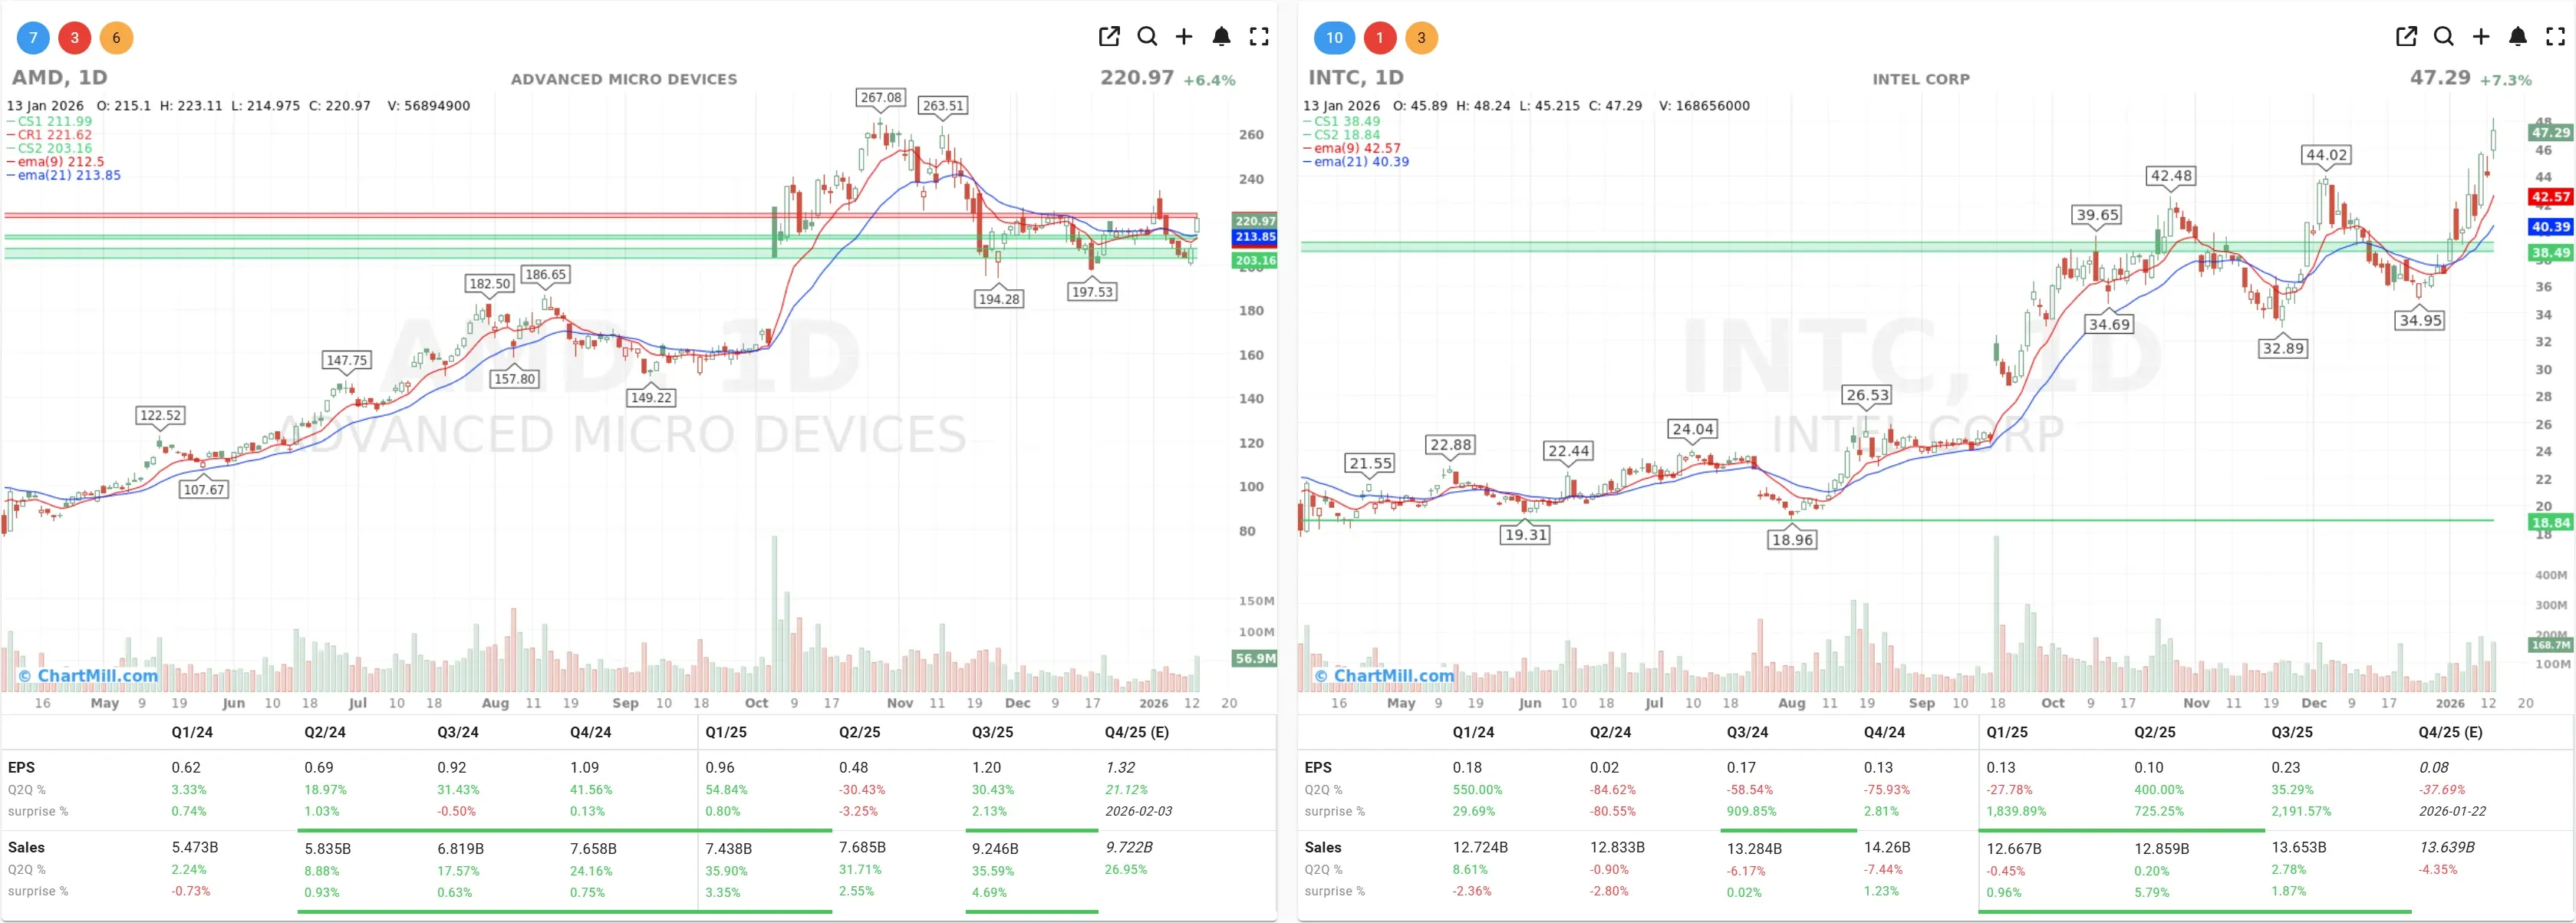
Task: Add an indicator with the plus icon on AMD chart
Action: (x=1184, y=36)
